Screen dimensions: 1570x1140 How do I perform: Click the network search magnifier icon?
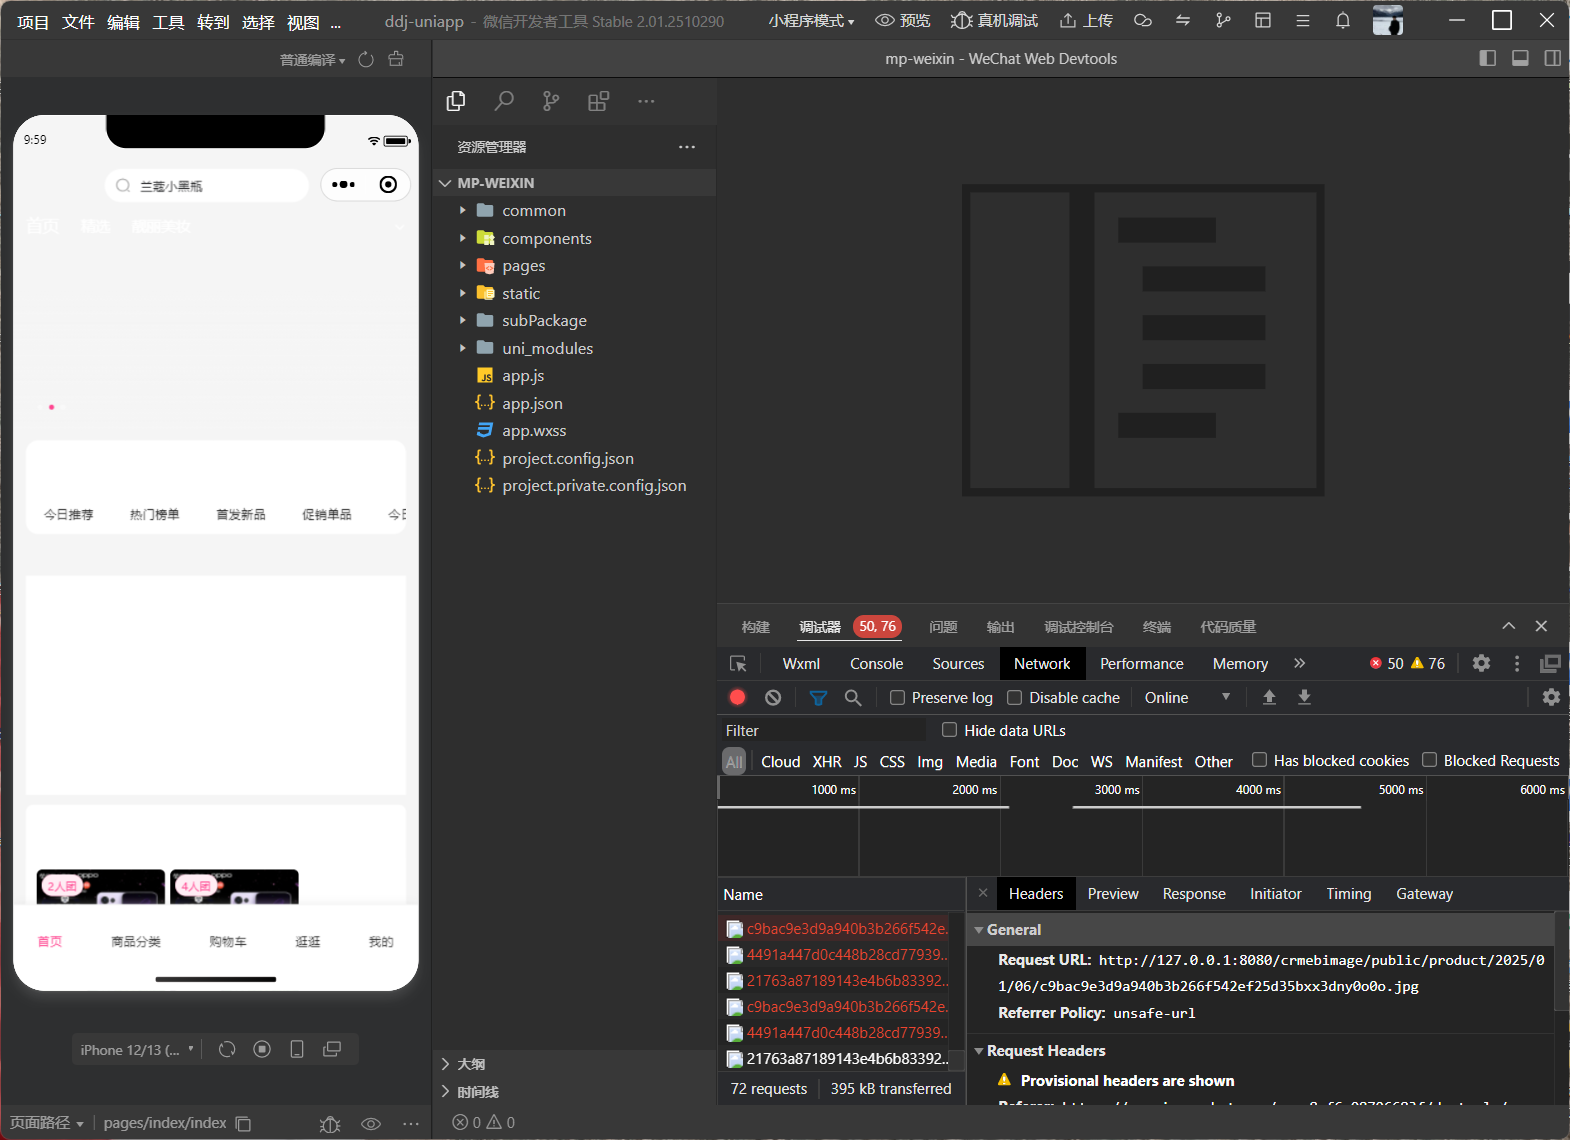[853, 697]
